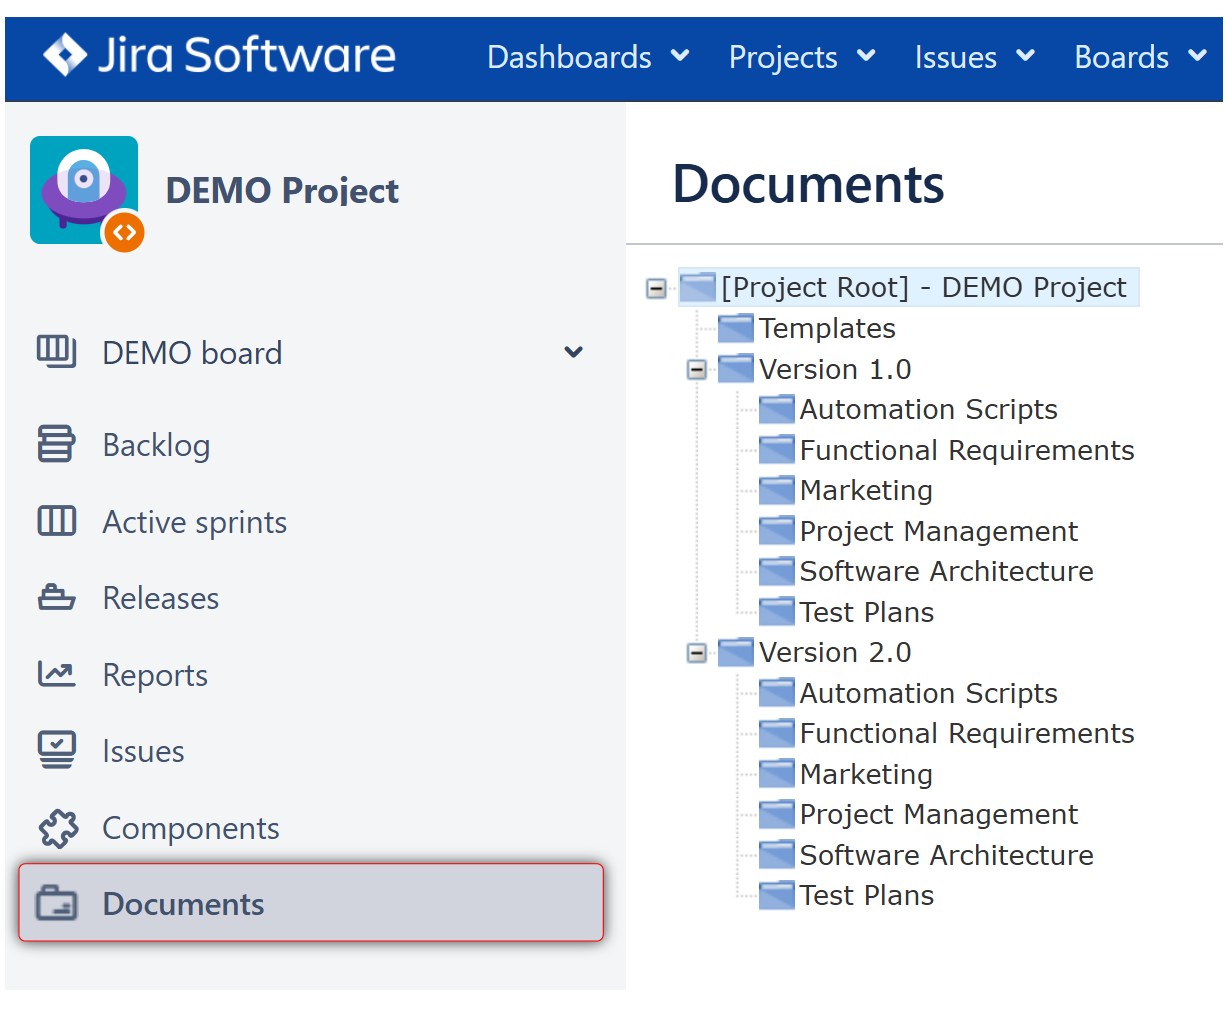Image resolution: width=1230 pixels, height=1011 pixels.
Task: Collapse the Project Root tree node
Action: [x=656, y=287]
